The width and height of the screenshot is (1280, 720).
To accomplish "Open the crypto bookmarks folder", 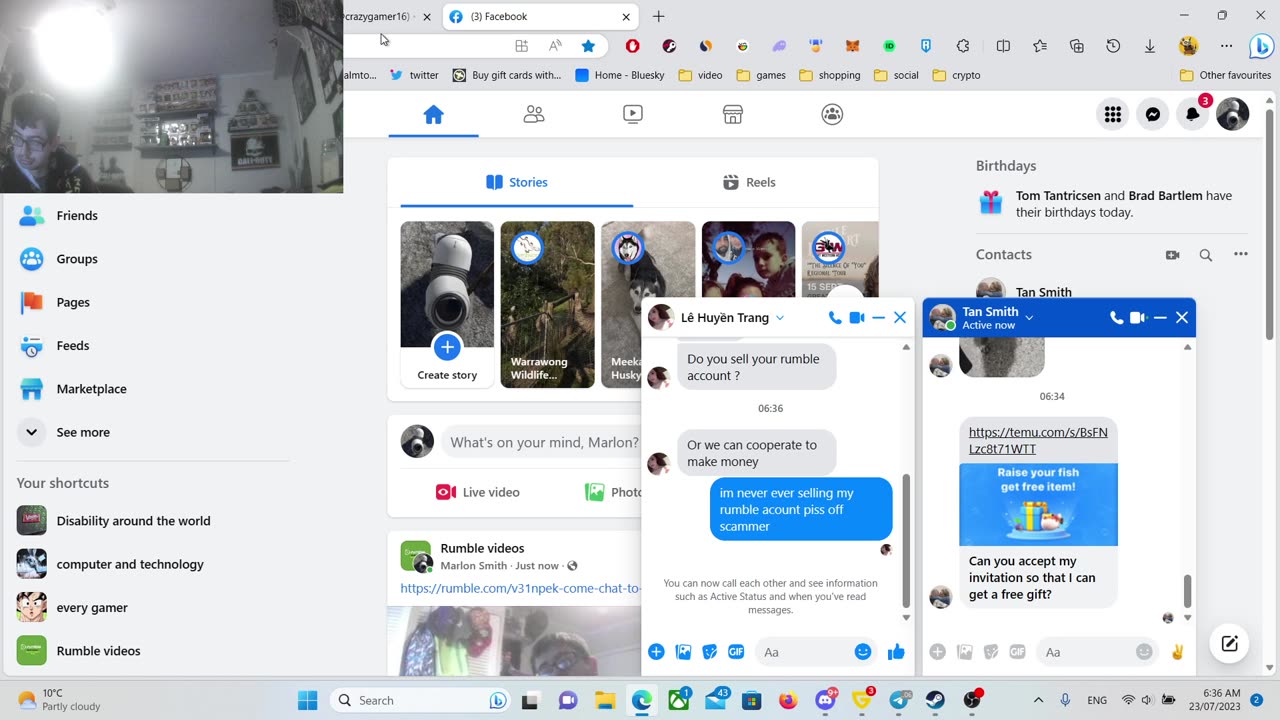I will (x=957, y=75).
